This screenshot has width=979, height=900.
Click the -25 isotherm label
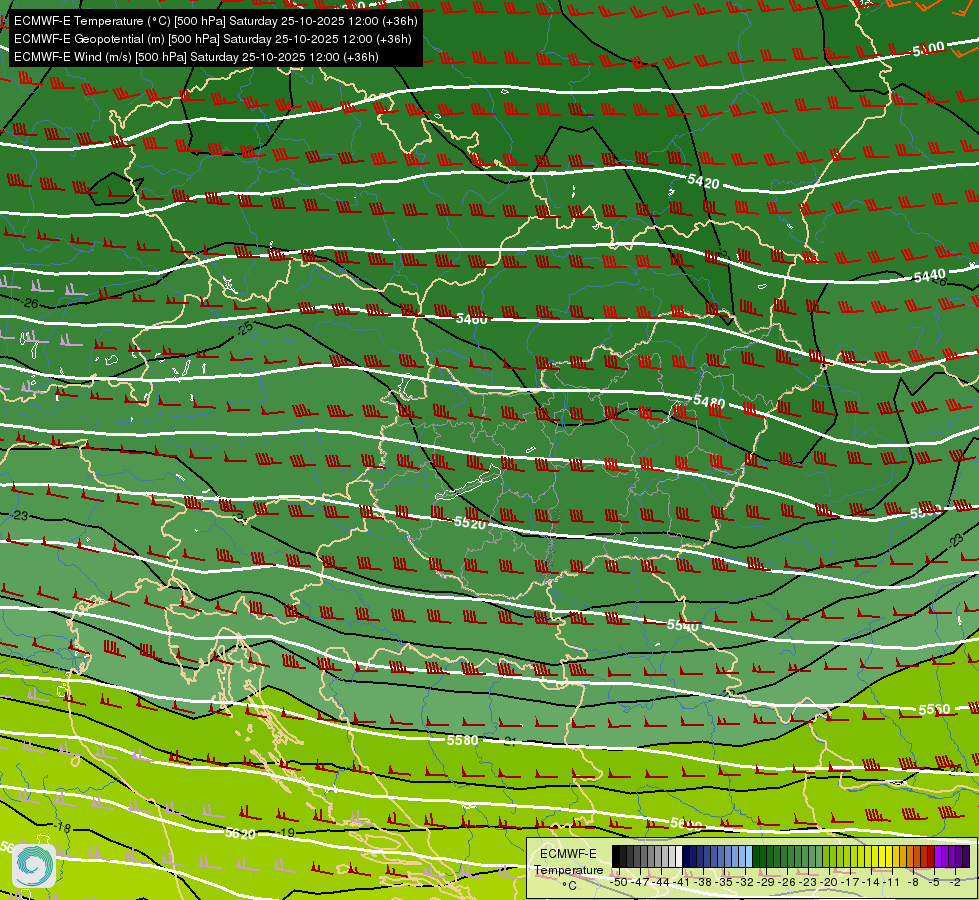(x=245, y=327)
